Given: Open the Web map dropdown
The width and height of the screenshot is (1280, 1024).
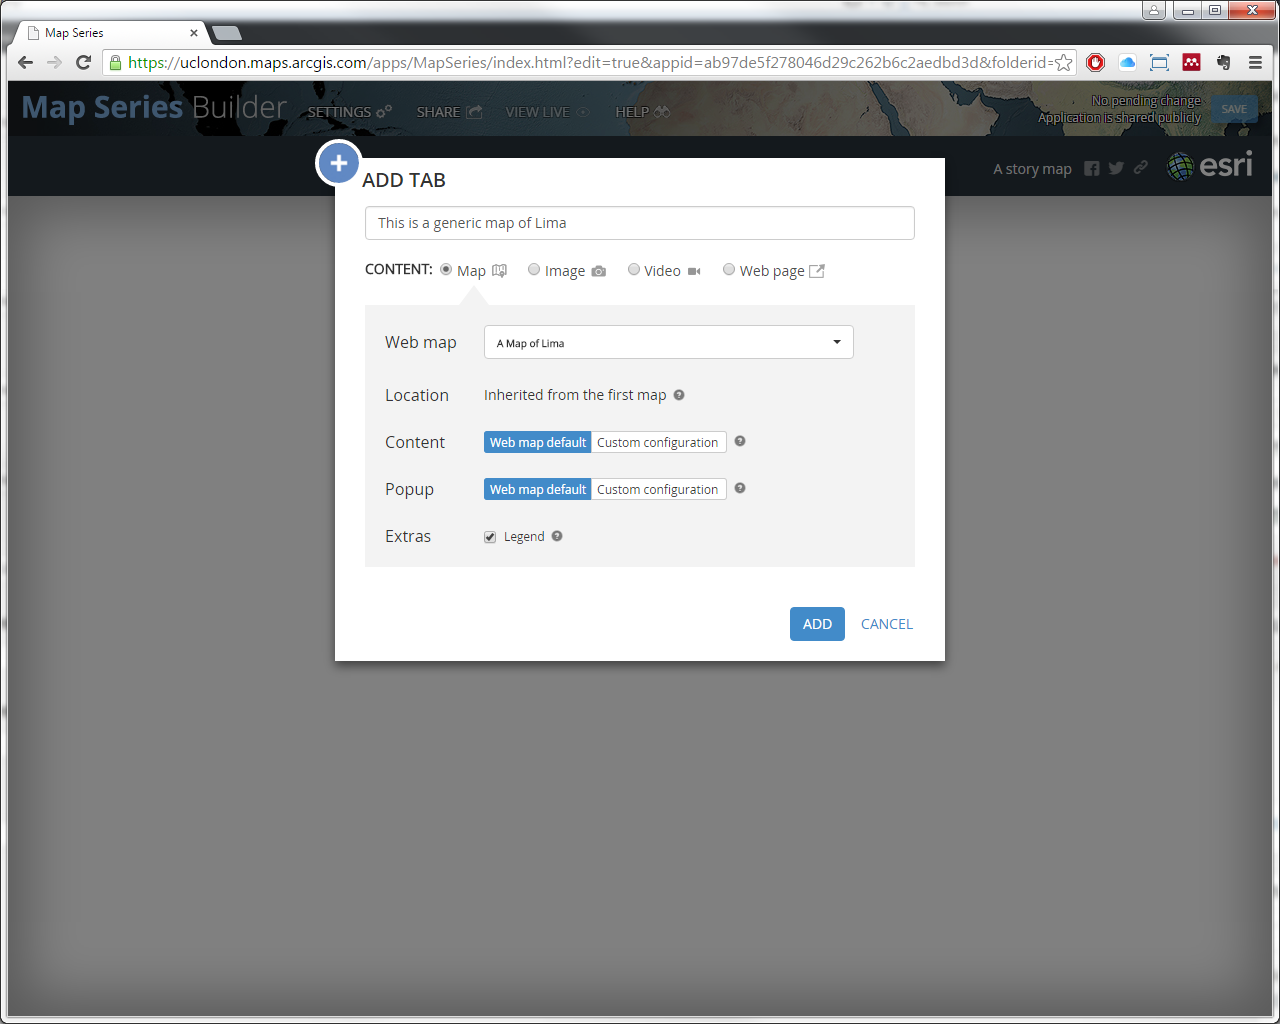Looking at the screenshot, I should click(668, 342).
